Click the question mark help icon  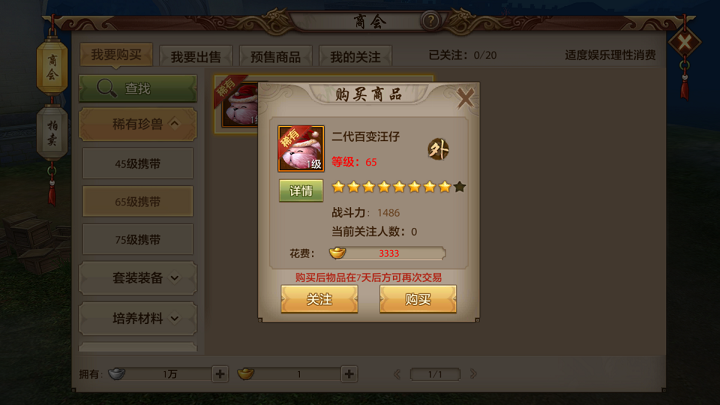(x=430, y=21)
